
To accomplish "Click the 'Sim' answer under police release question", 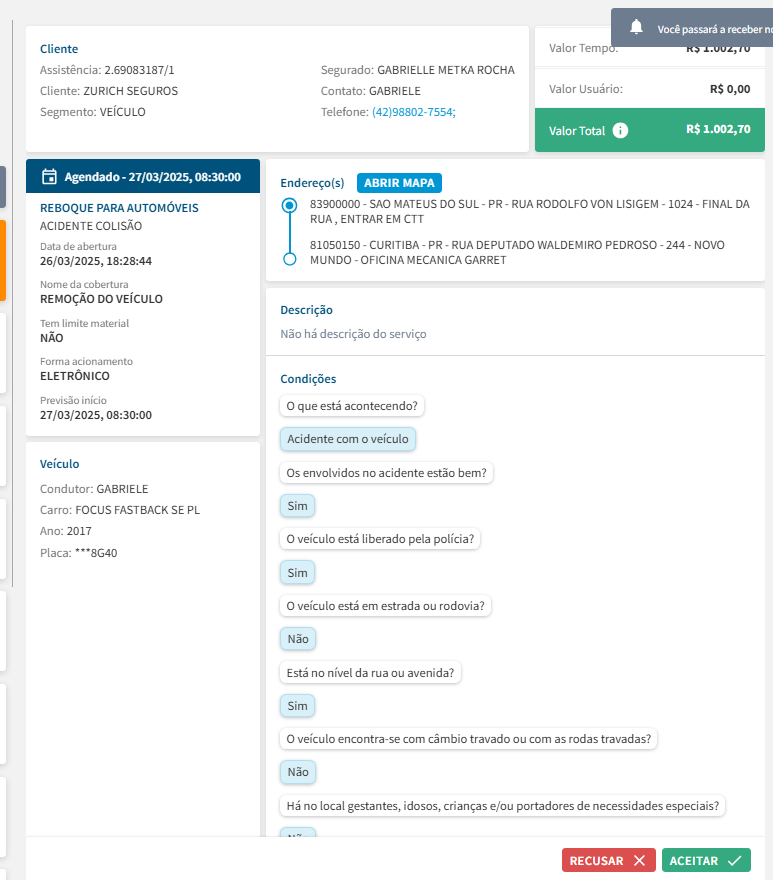I will pyautogui.click(x=297, y=572).
